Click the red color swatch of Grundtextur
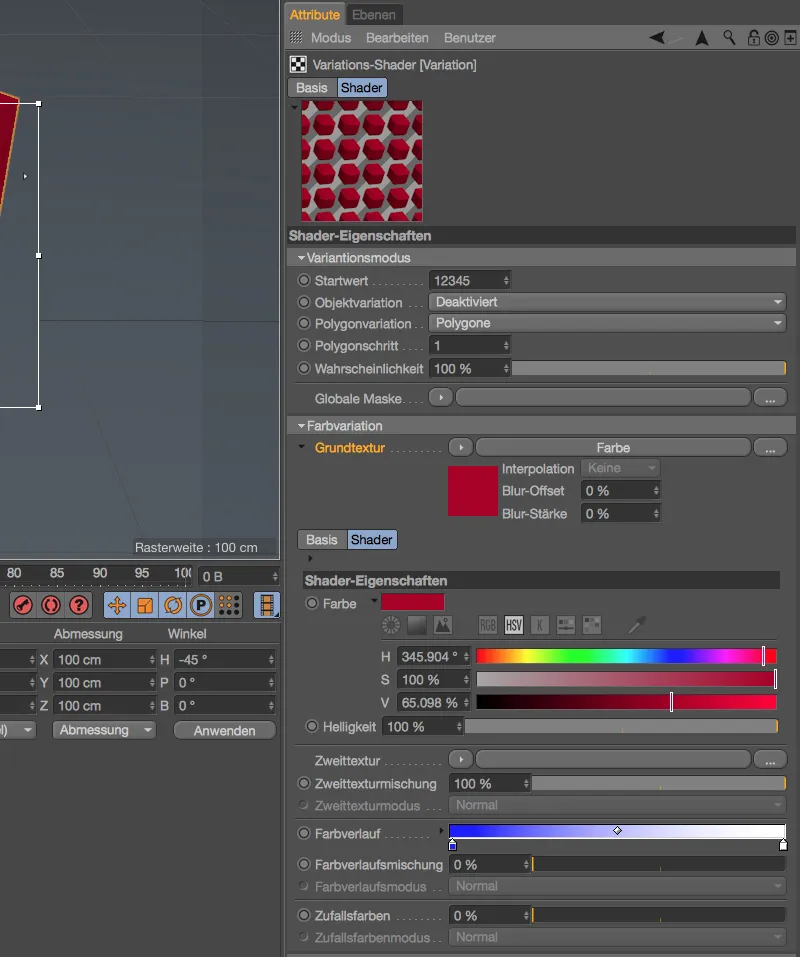This screenshot has height=957, width=800. tap(472, 490)
